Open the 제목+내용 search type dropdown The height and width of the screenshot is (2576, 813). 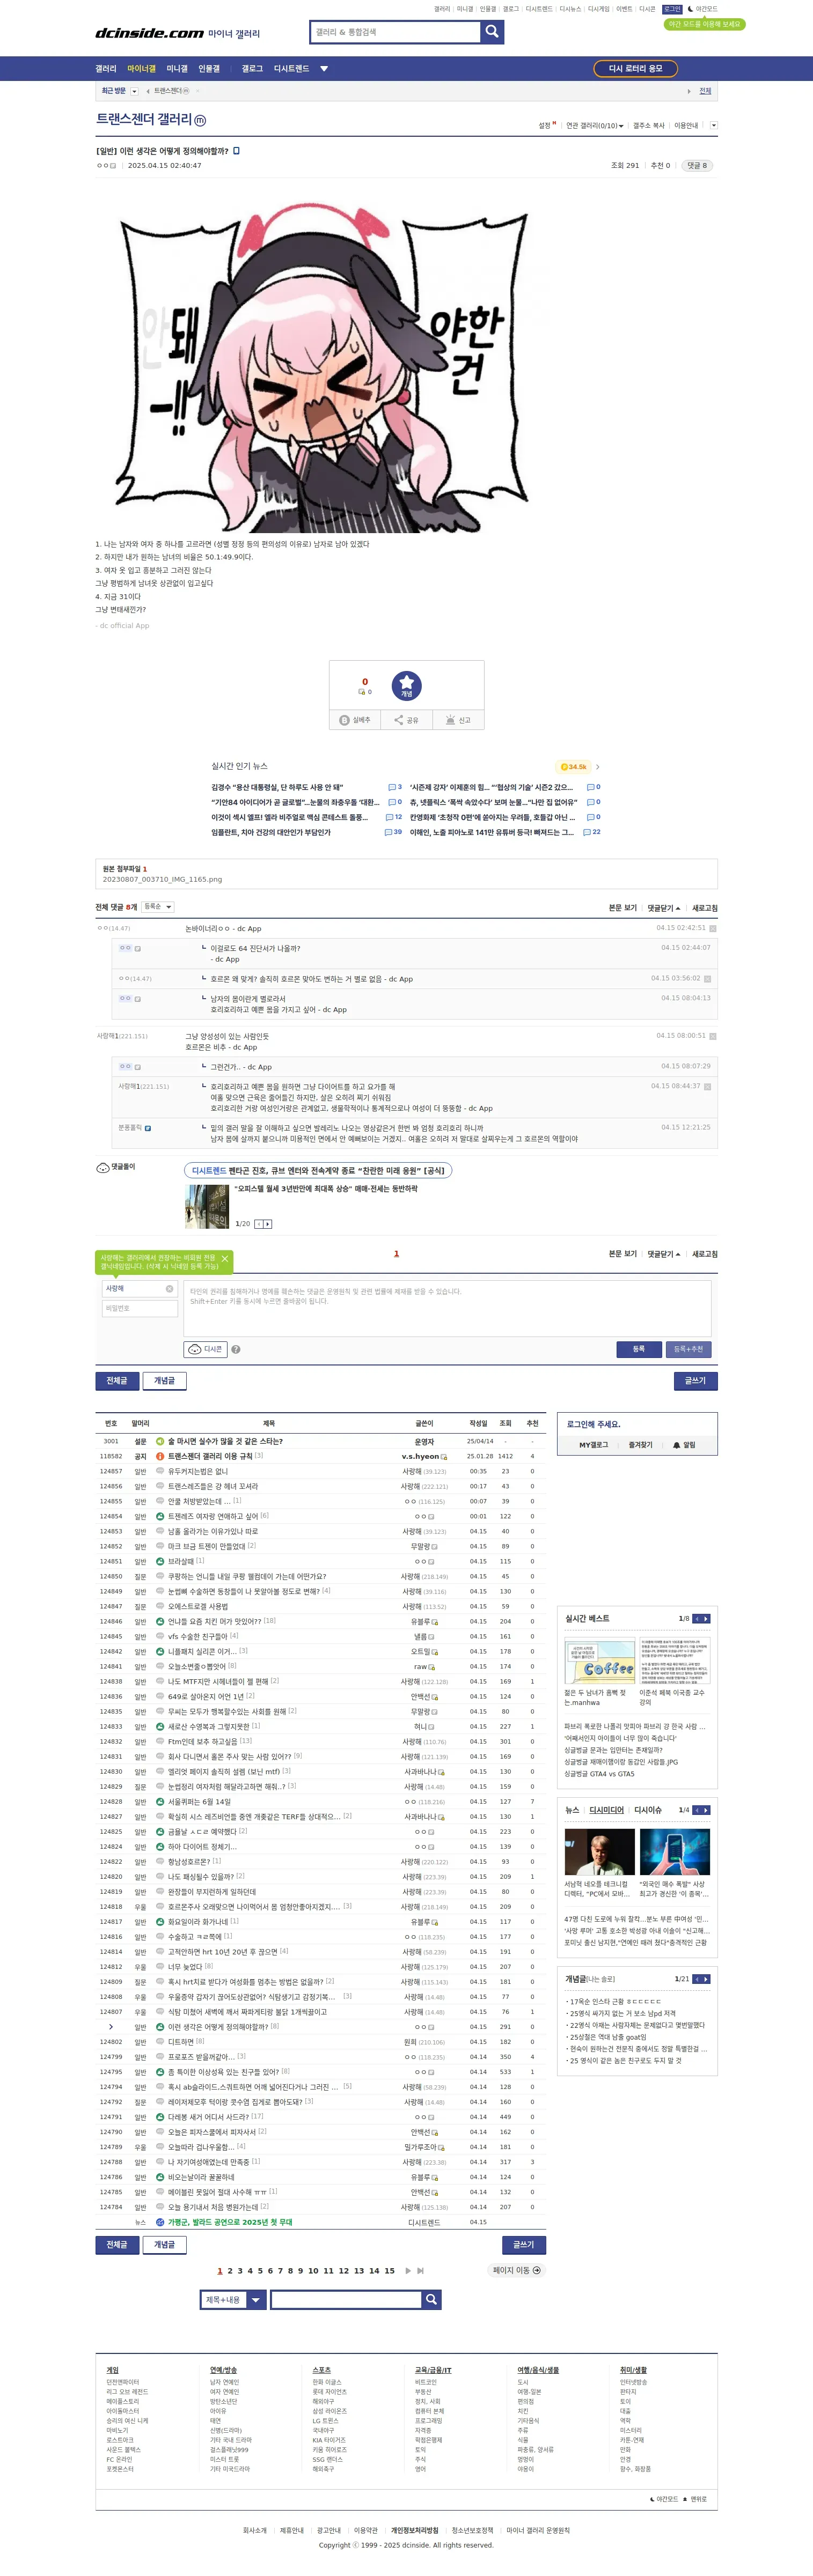point(232,2300)
